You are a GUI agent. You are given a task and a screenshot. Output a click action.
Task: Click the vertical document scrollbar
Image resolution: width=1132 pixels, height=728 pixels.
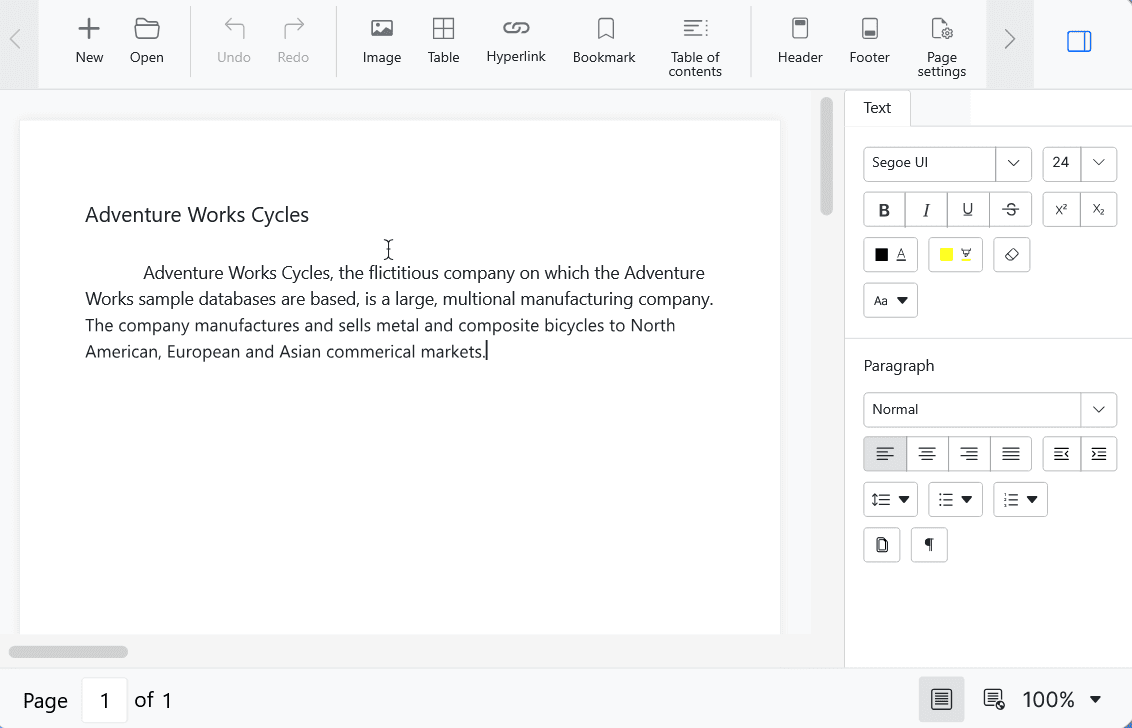[827, 157]
